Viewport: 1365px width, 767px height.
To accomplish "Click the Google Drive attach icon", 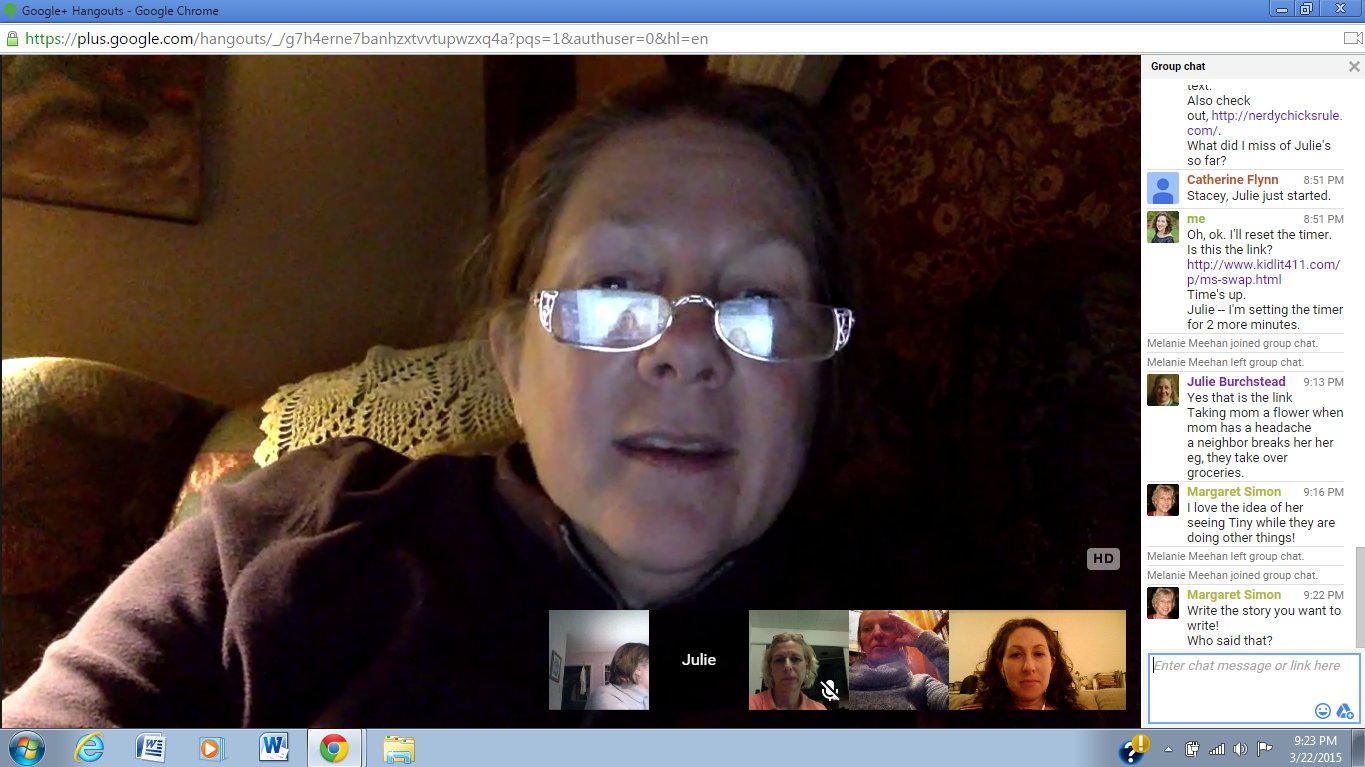I will (1346, 711).
